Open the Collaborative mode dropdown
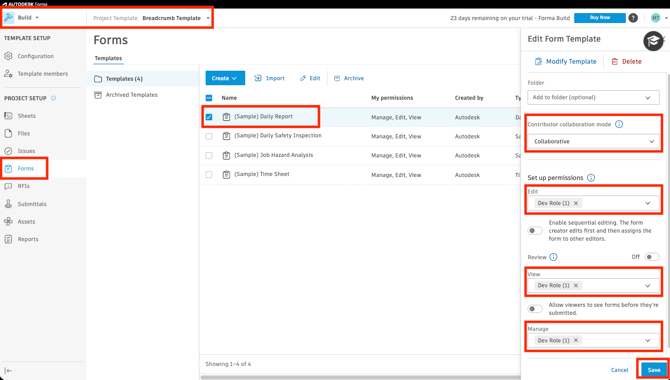This screenshot has height=380, width=670. (593, 141)
